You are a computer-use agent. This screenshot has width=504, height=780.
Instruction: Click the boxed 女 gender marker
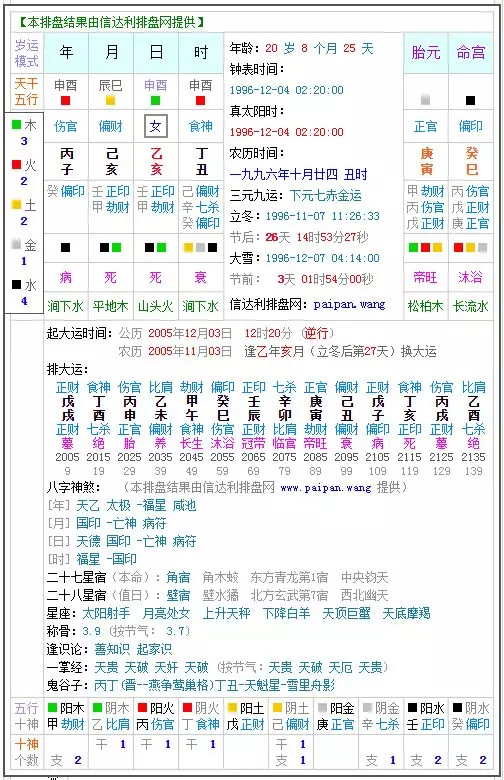156,126
